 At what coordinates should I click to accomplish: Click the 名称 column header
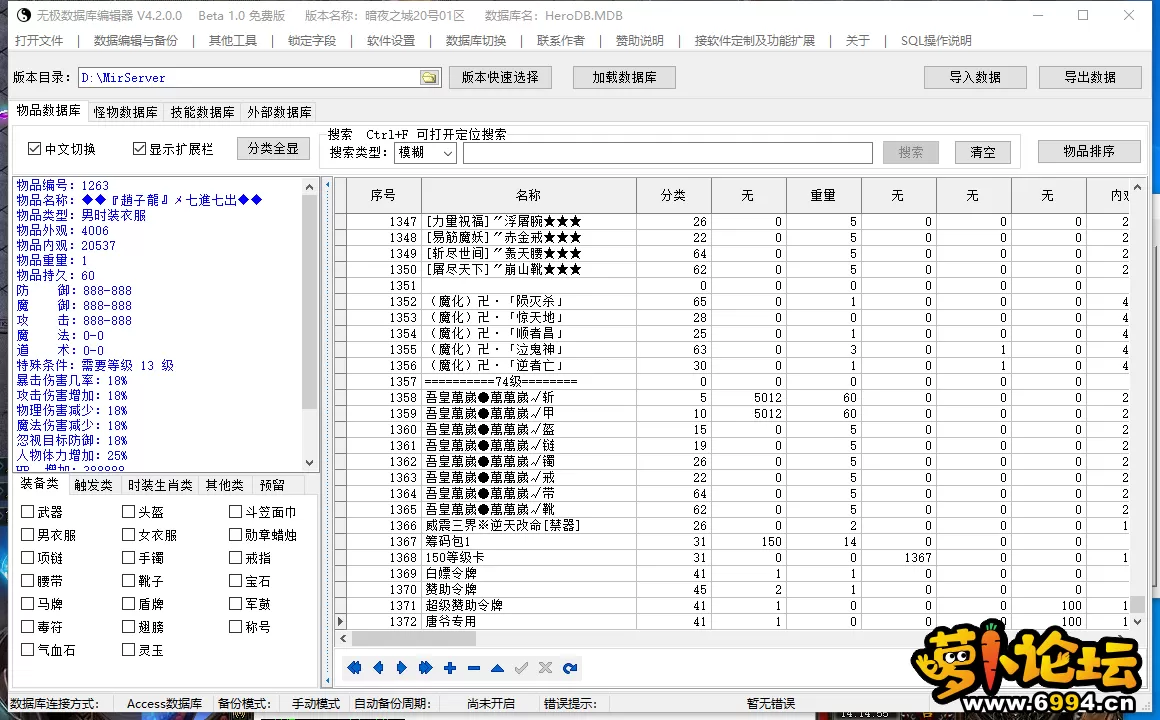point(528,195)
